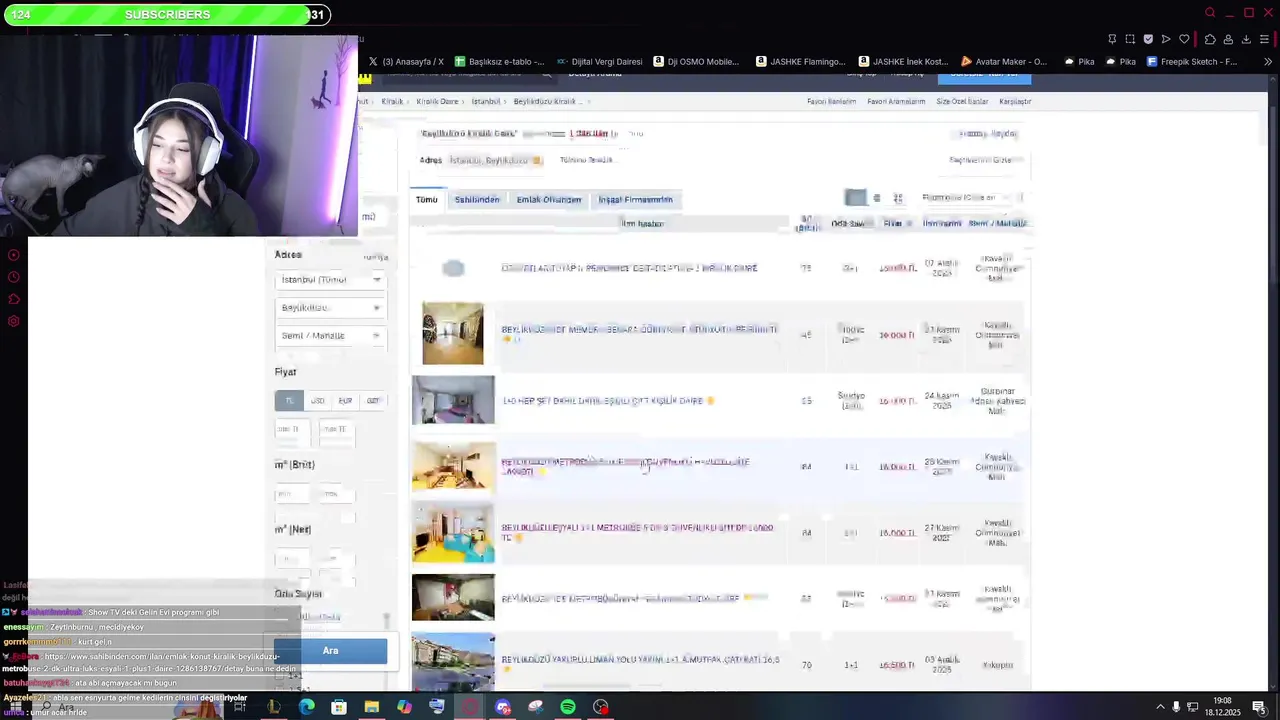Open the player triangle icon in toolbar
1280x720 pixels.
click(1166, 39)
